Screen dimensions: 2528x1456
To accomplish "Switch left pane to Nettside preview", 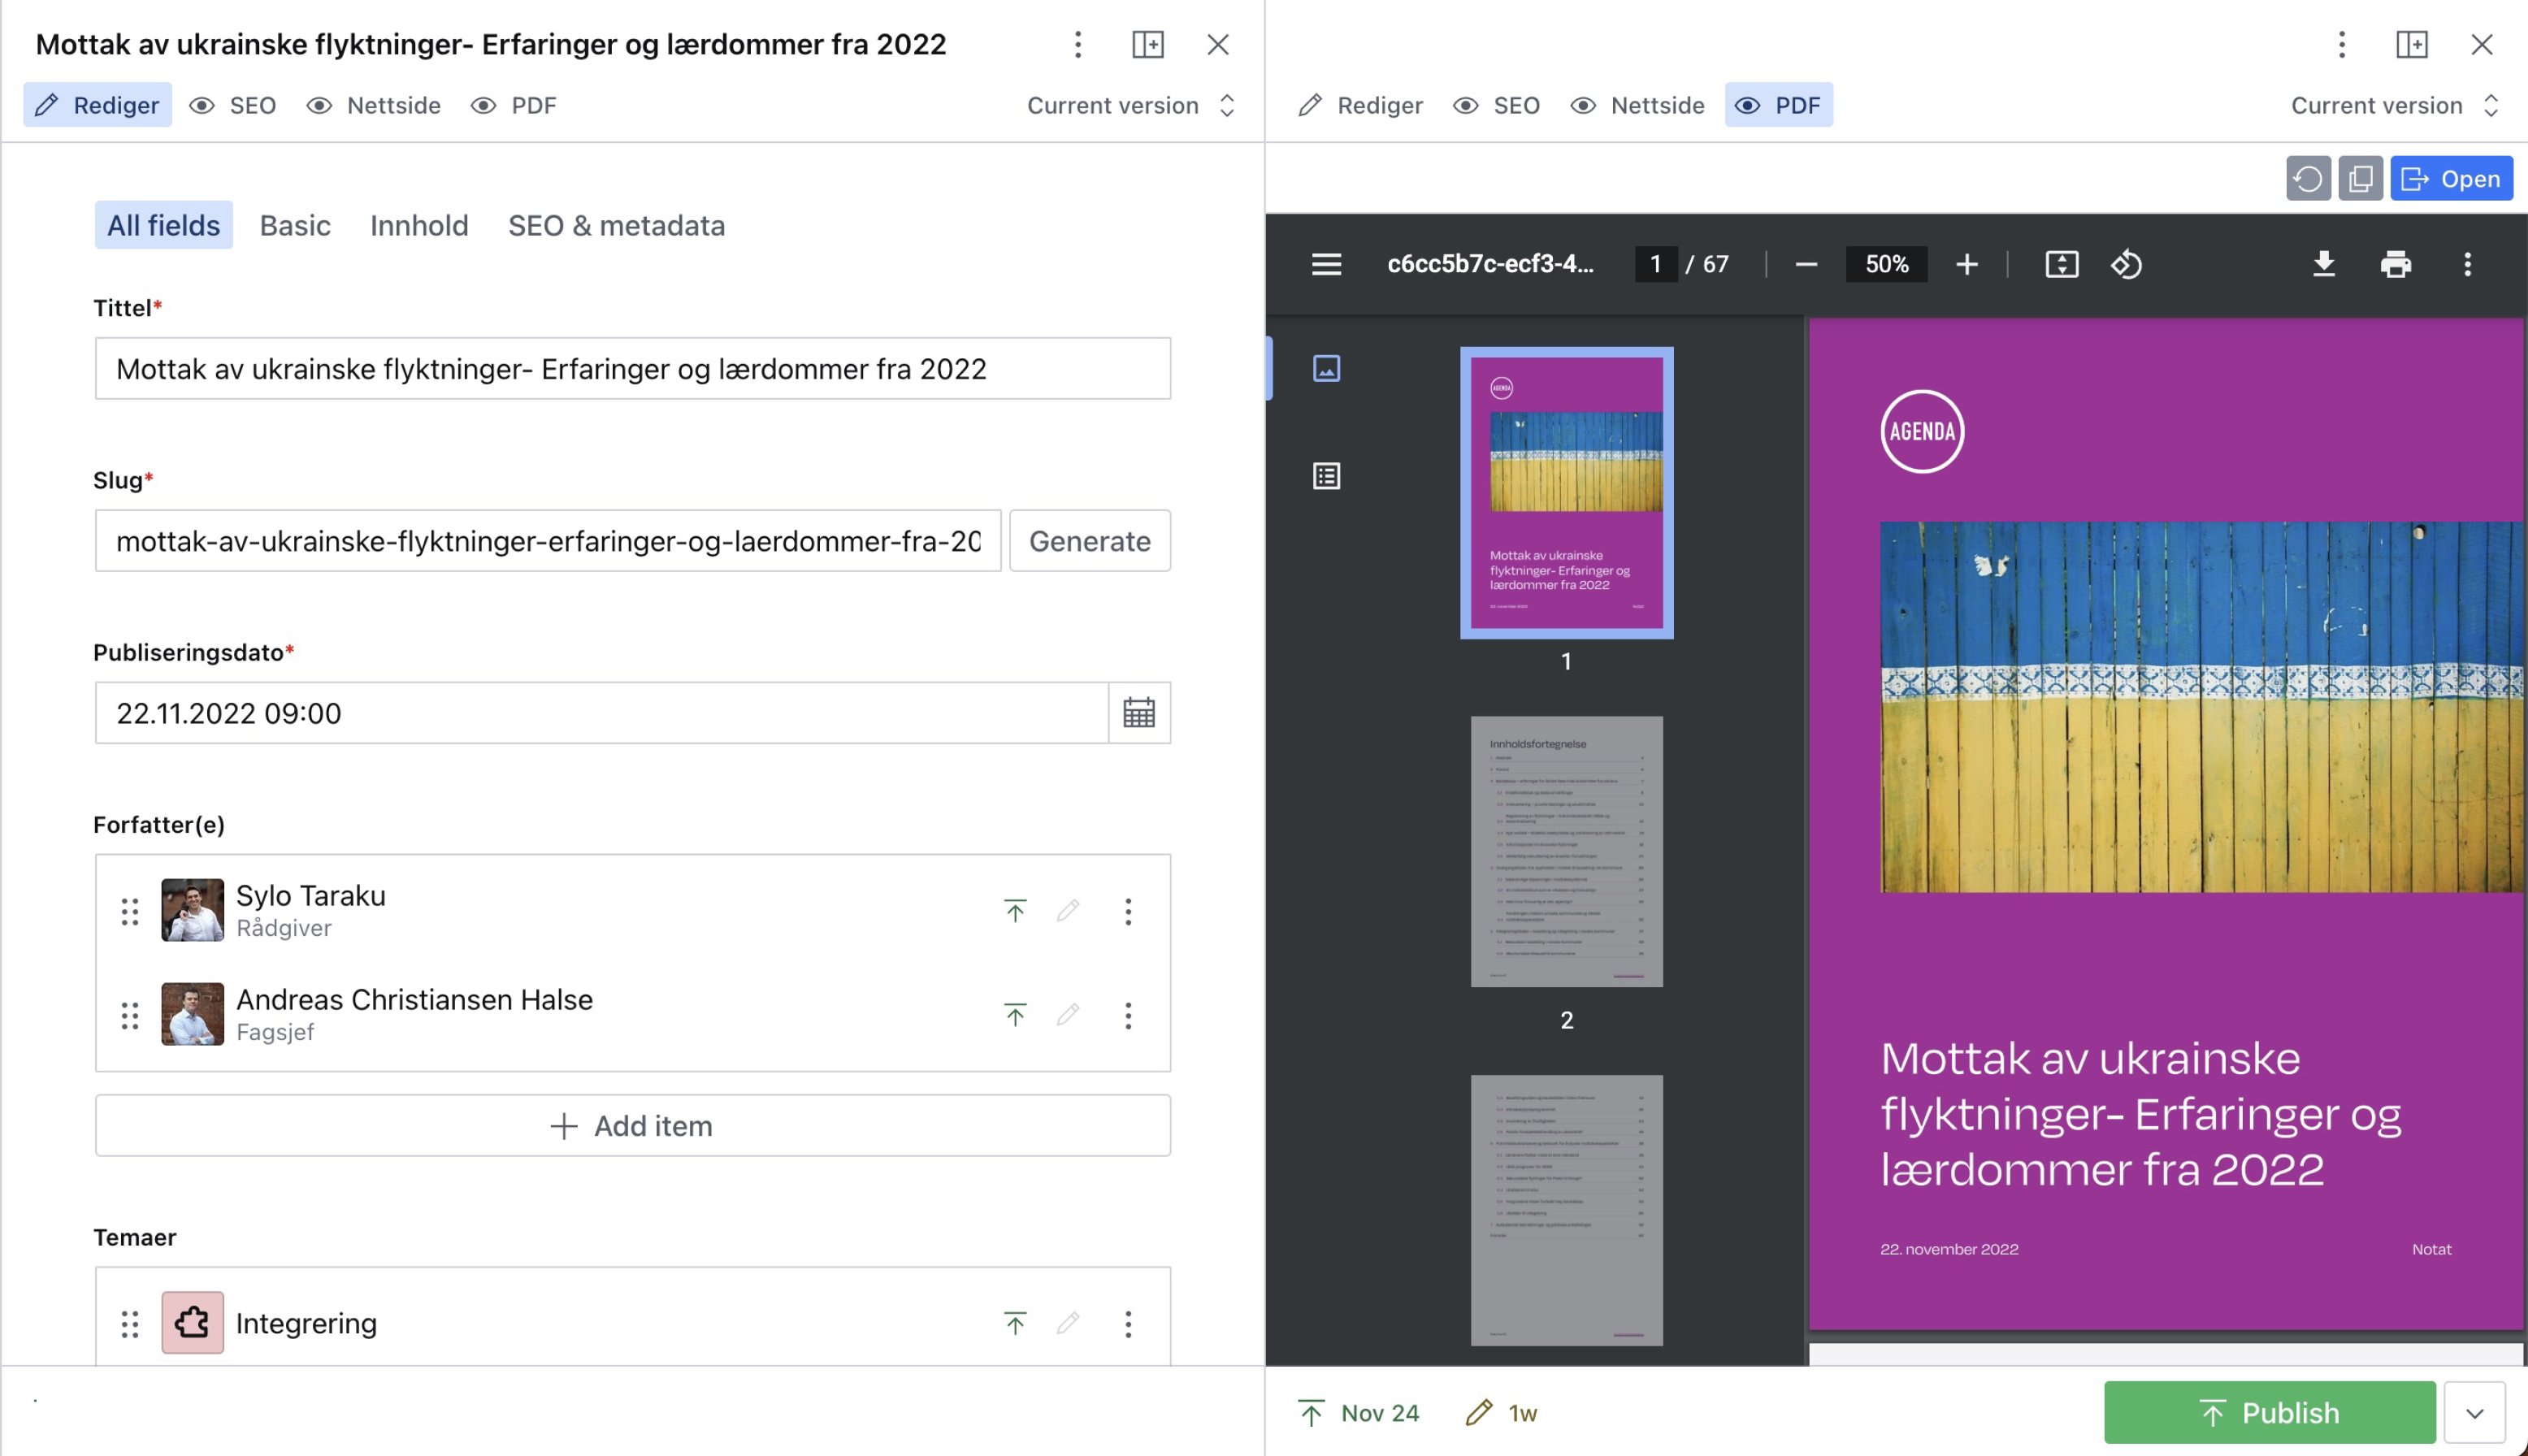I will coord(374,105).
